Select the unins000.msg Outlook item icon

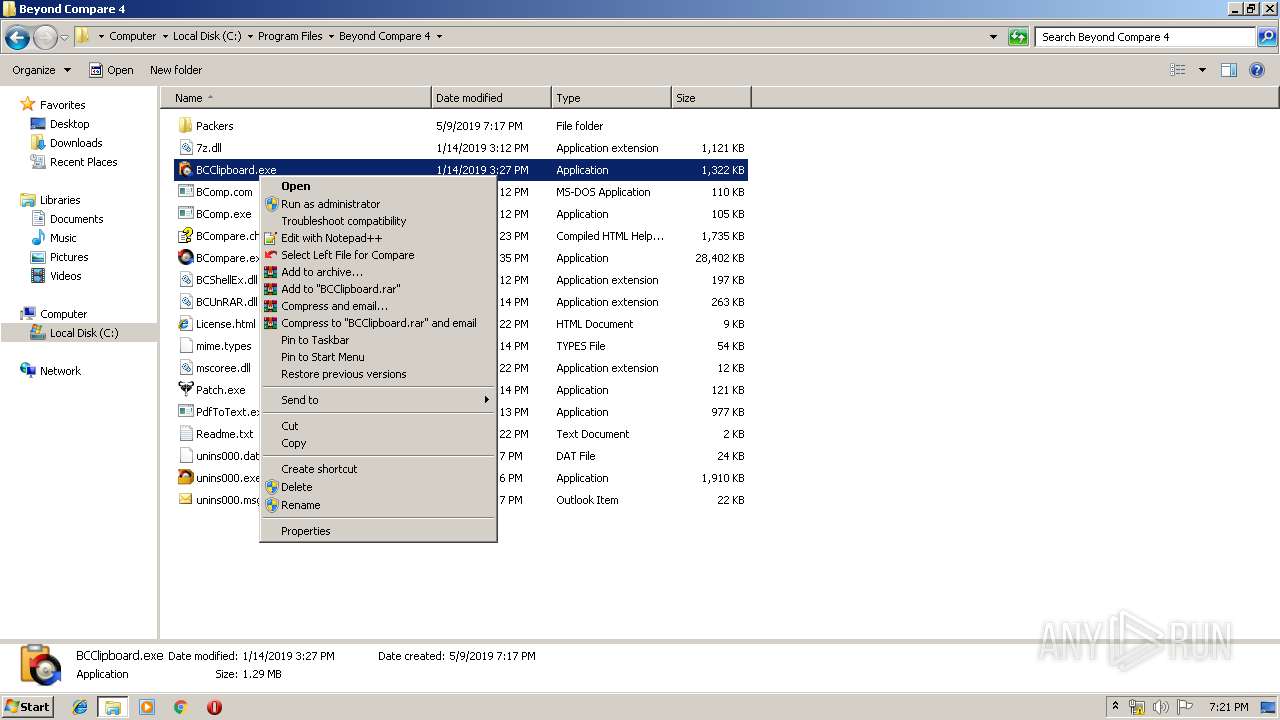point(185,500)
